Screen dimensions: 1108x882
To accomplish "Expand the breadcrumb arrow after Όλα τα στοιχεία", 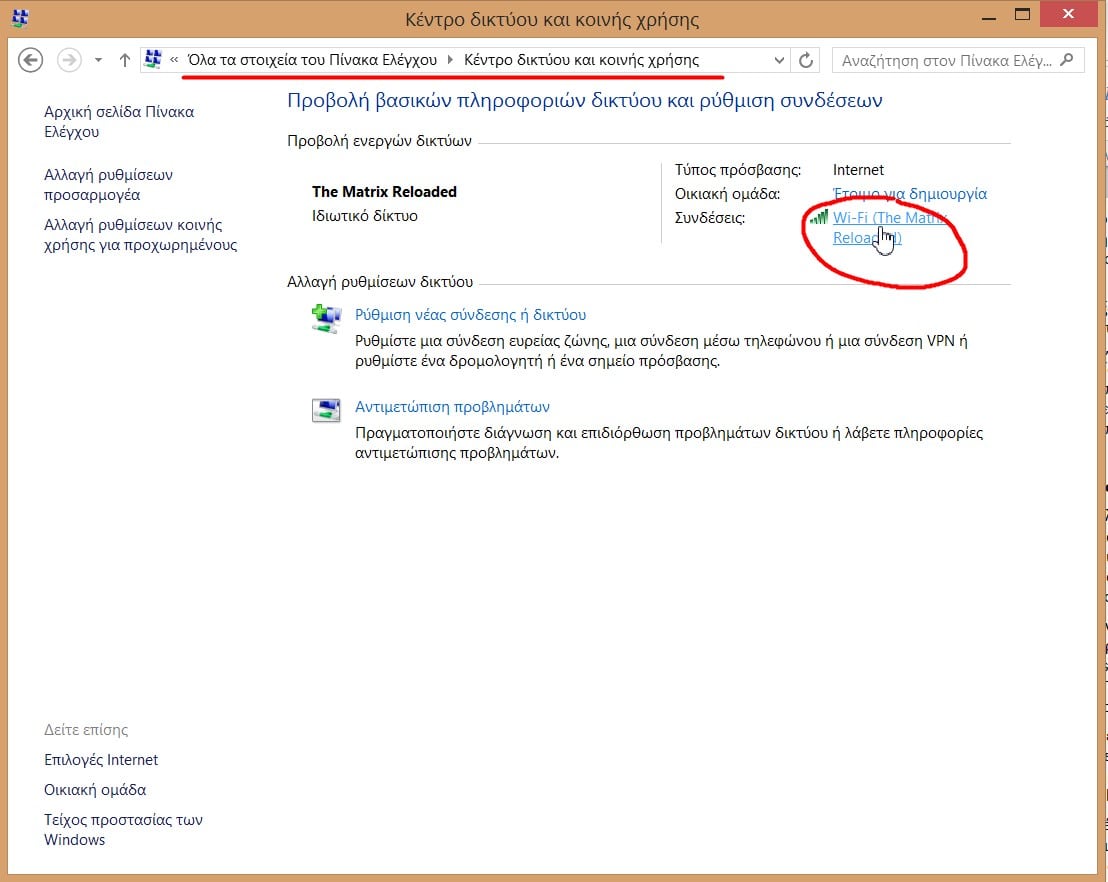I will 450,60.
